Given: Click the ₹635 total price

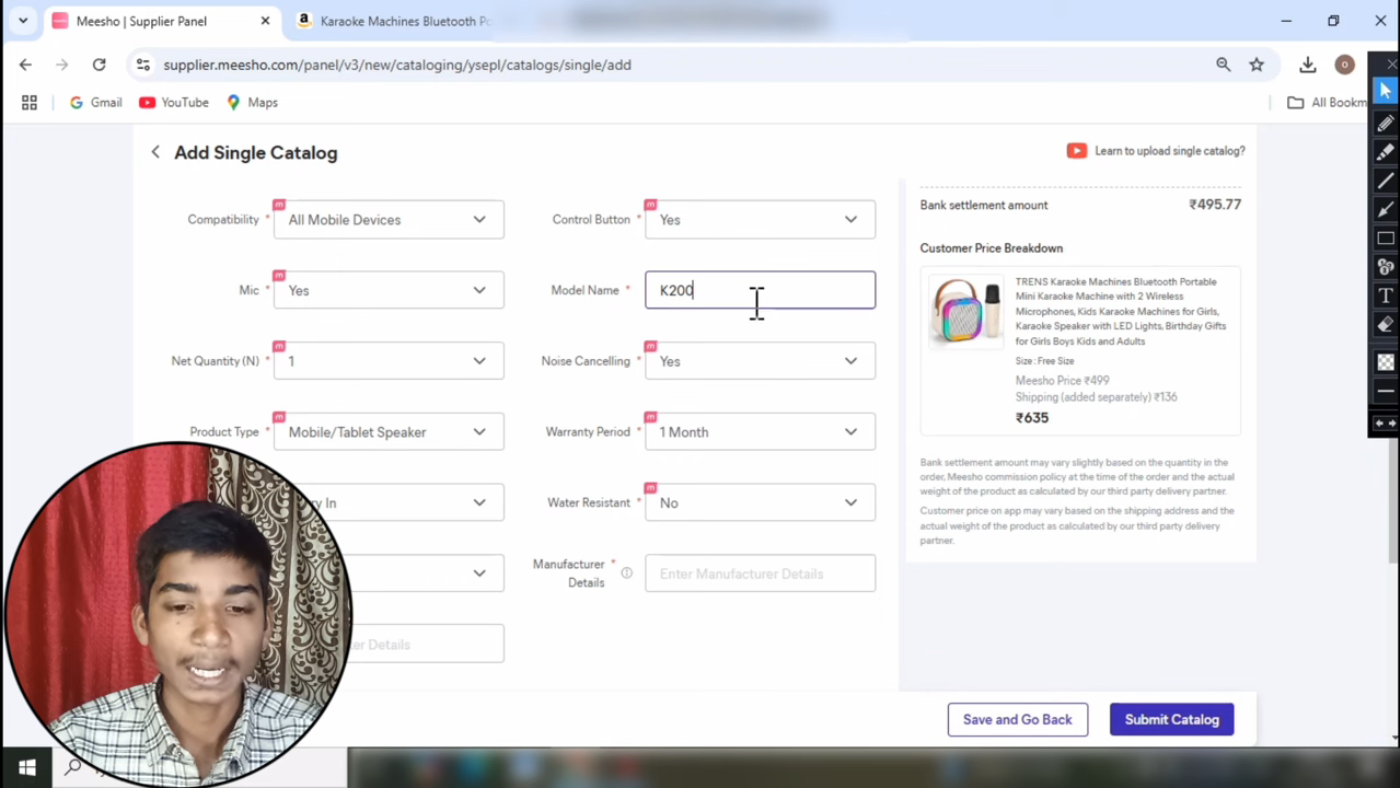Looking at the screenshot, I should 1032,418.
